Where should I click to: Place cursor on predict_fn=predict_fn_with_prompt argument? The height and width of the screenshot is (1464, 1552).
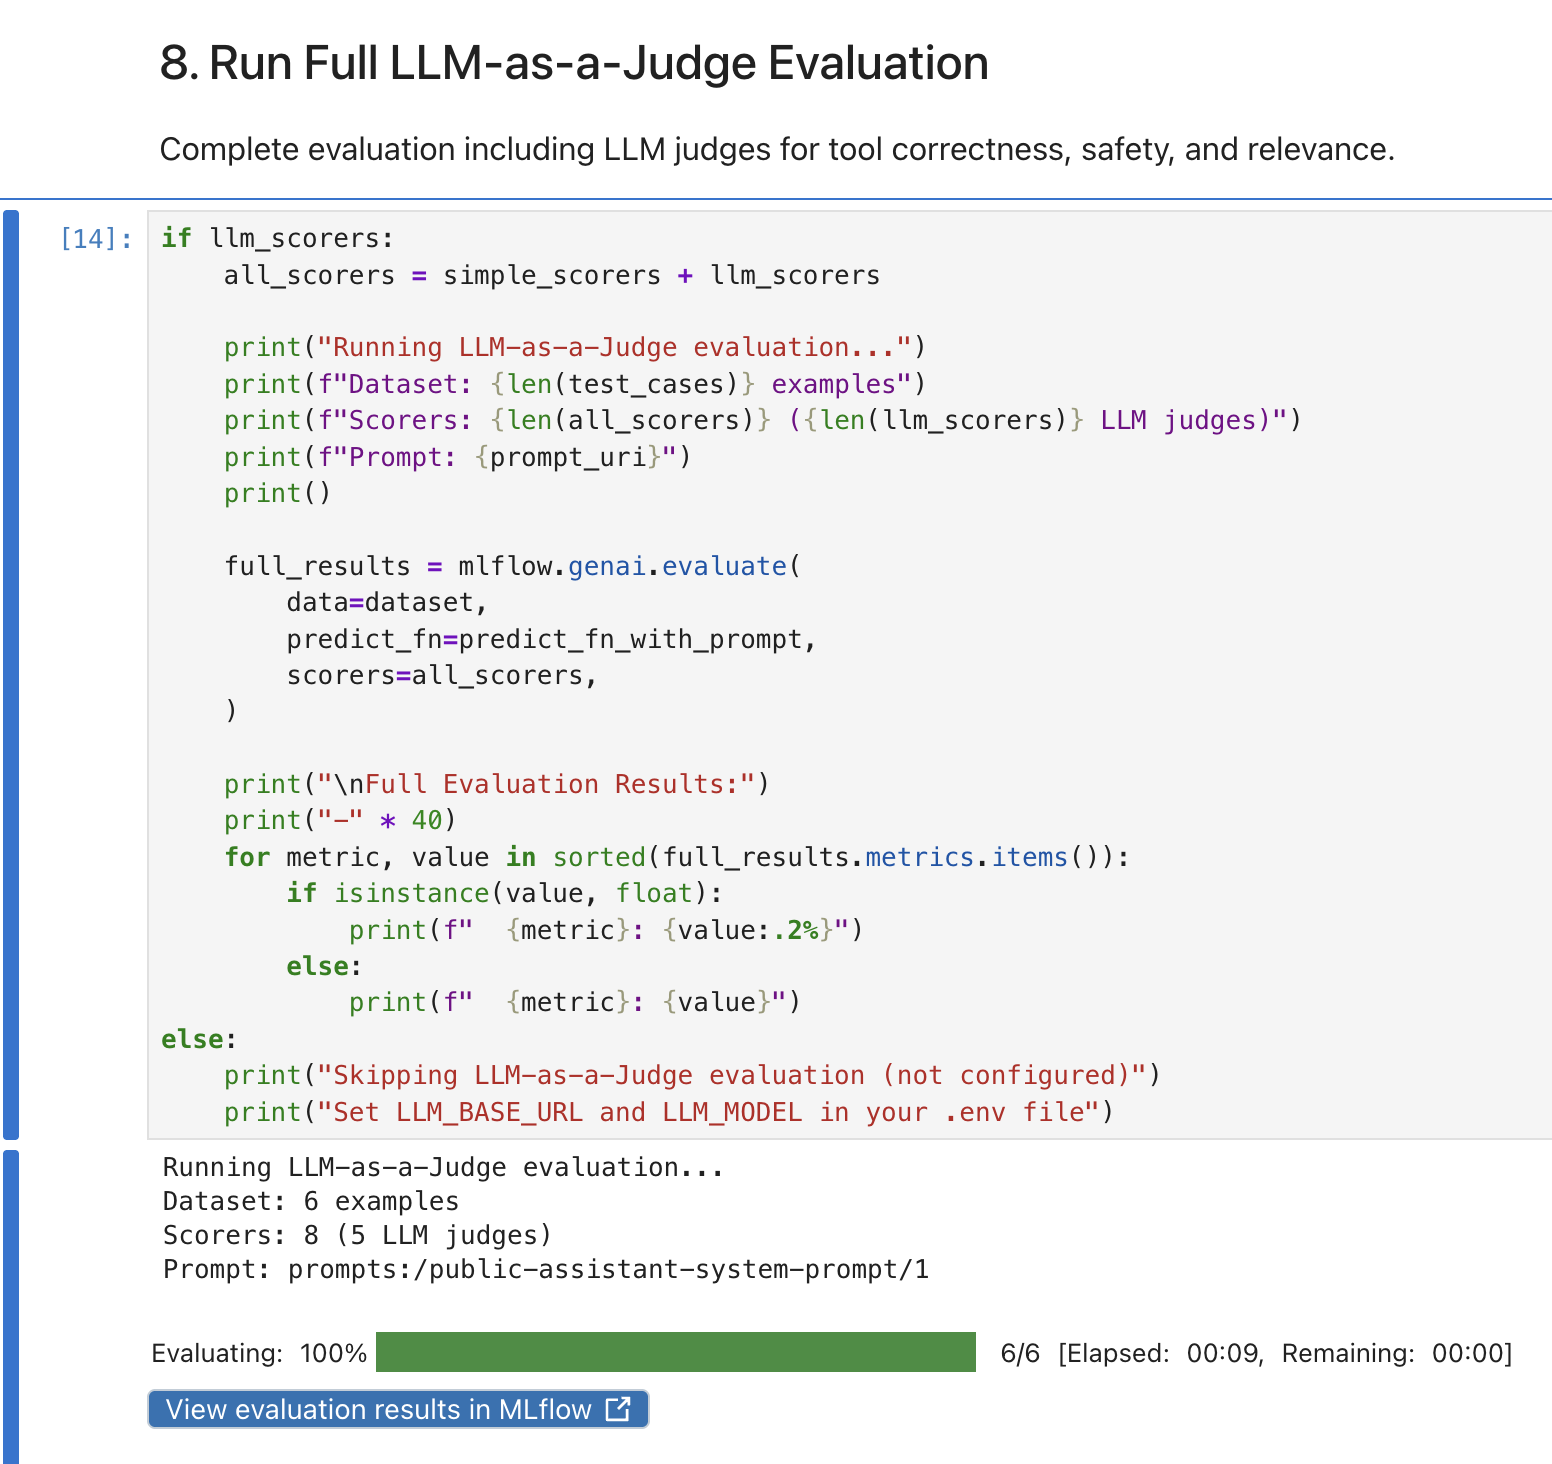click(550, 639)
